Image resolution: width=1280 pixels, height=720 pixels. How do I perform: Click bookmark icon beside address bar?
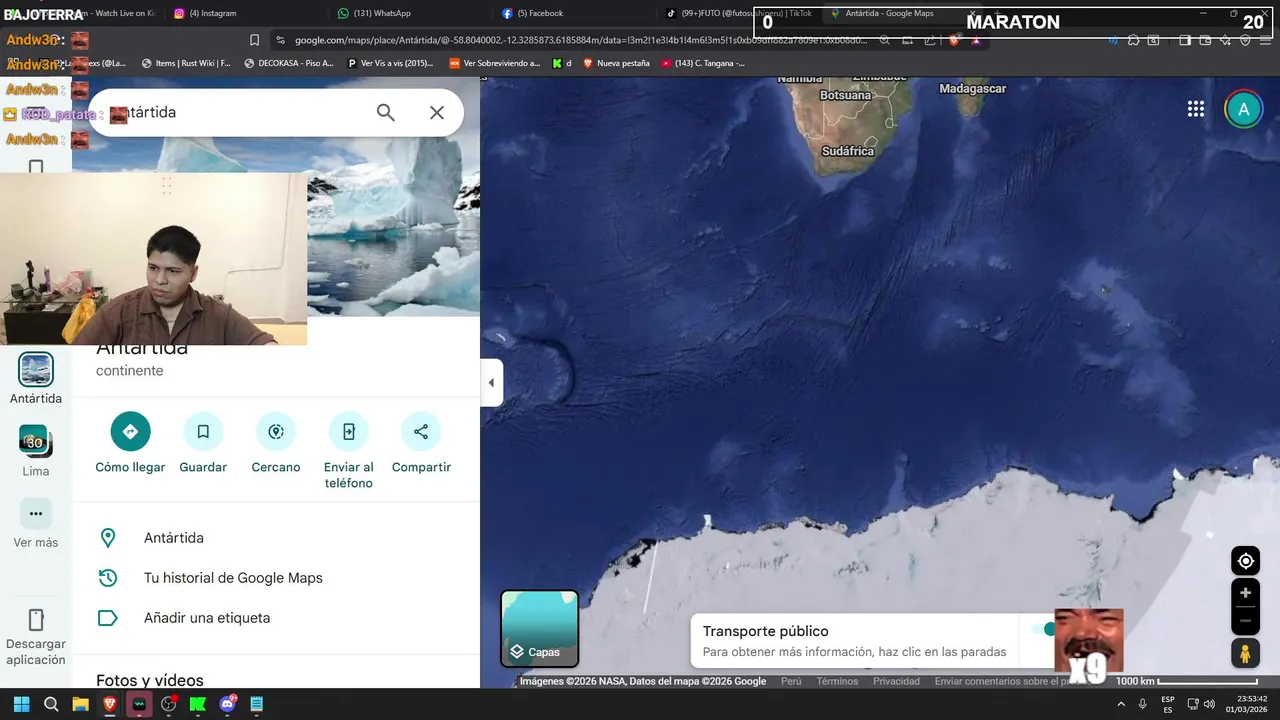pos(254,40)
